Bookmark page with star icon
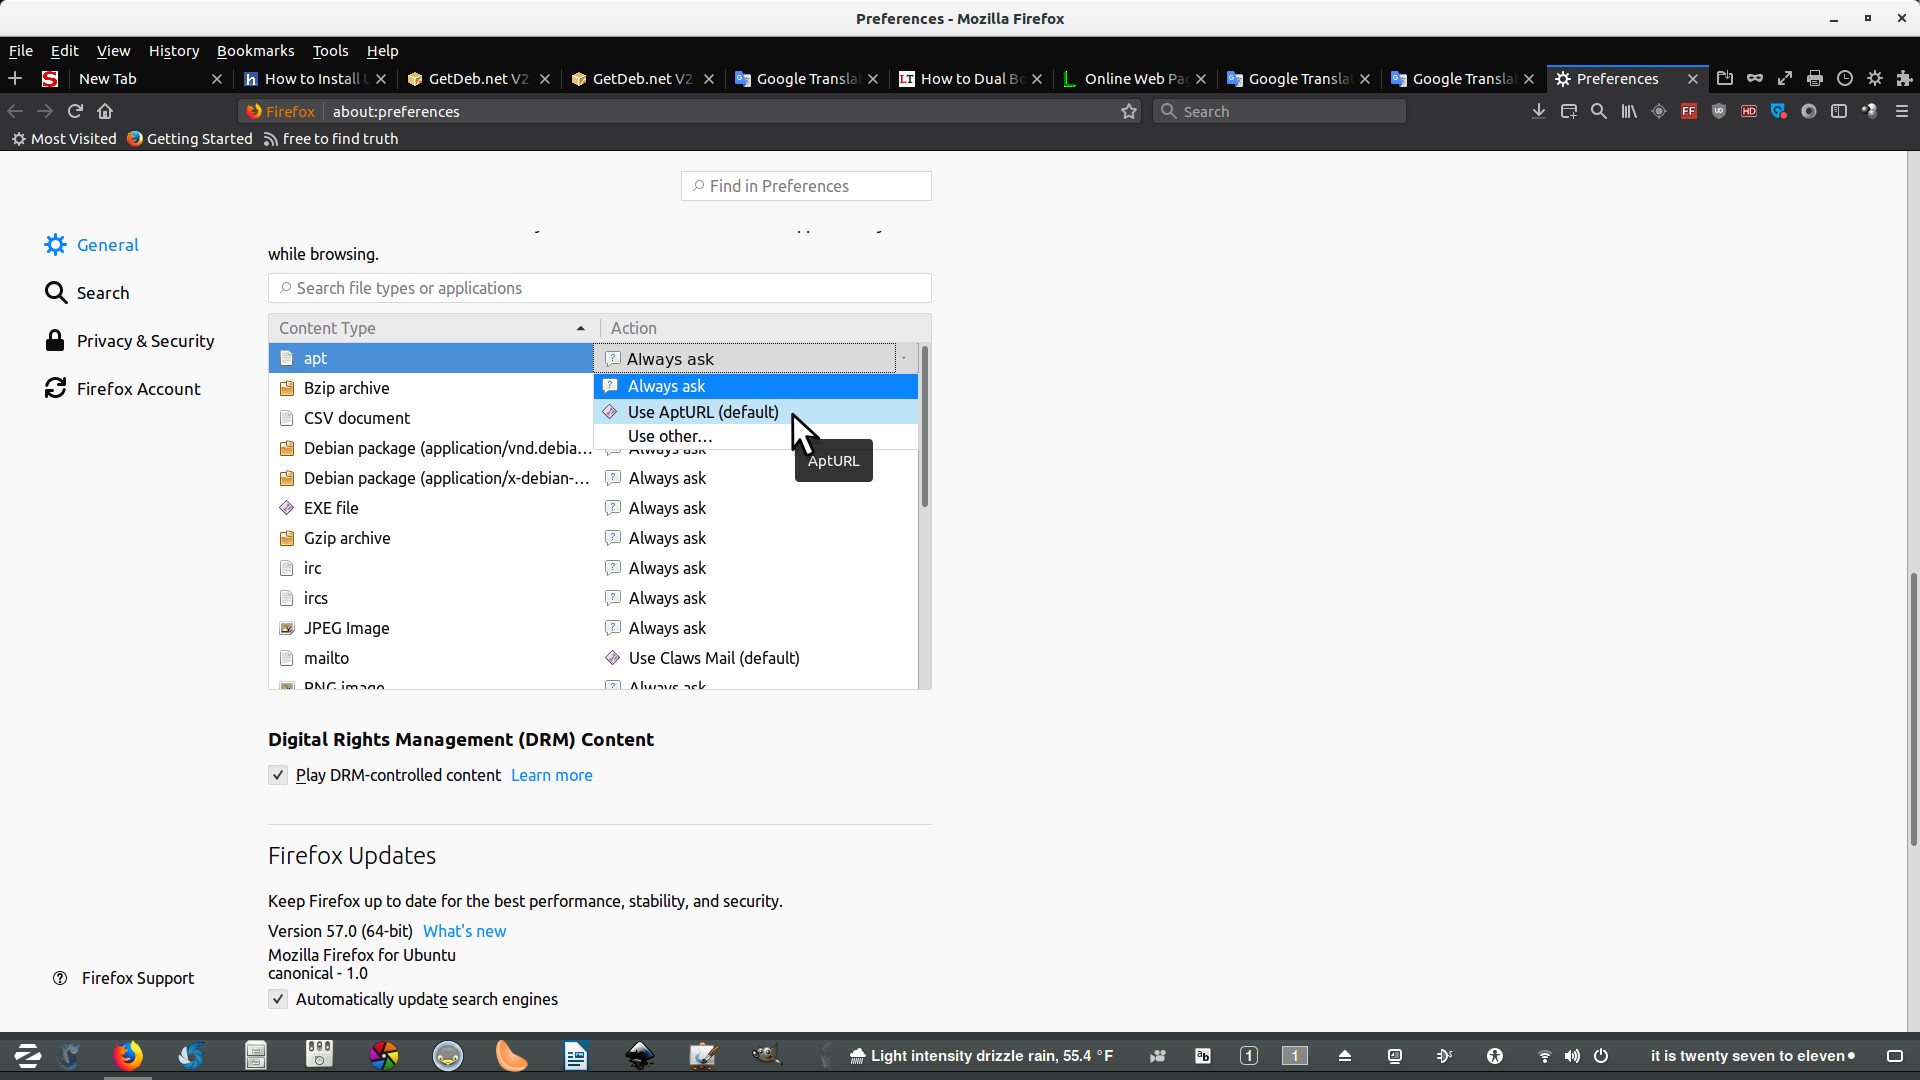The width and height of the screenshot is (1920, 1080). click(1129, 111)
